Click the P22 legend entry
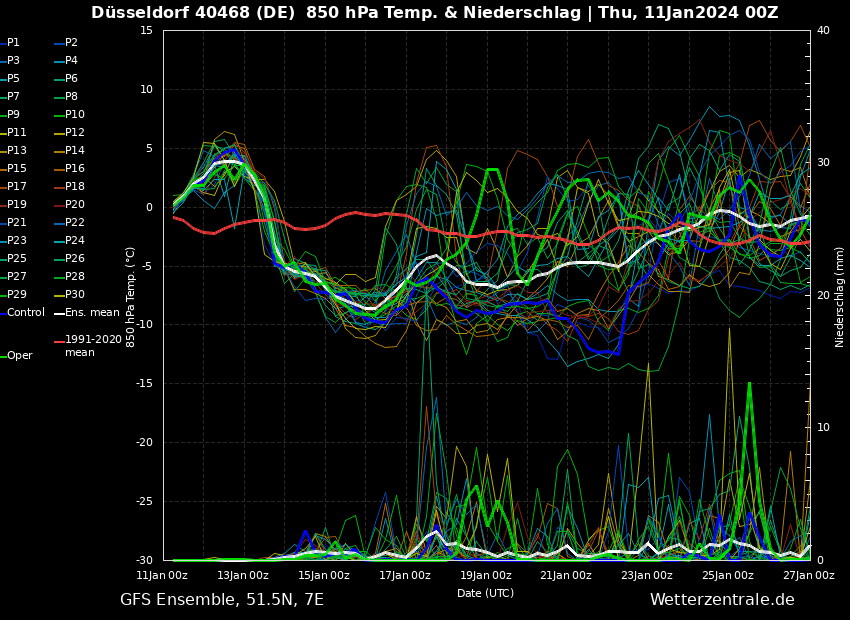The image size is (850, 620). tap(74, 223)
